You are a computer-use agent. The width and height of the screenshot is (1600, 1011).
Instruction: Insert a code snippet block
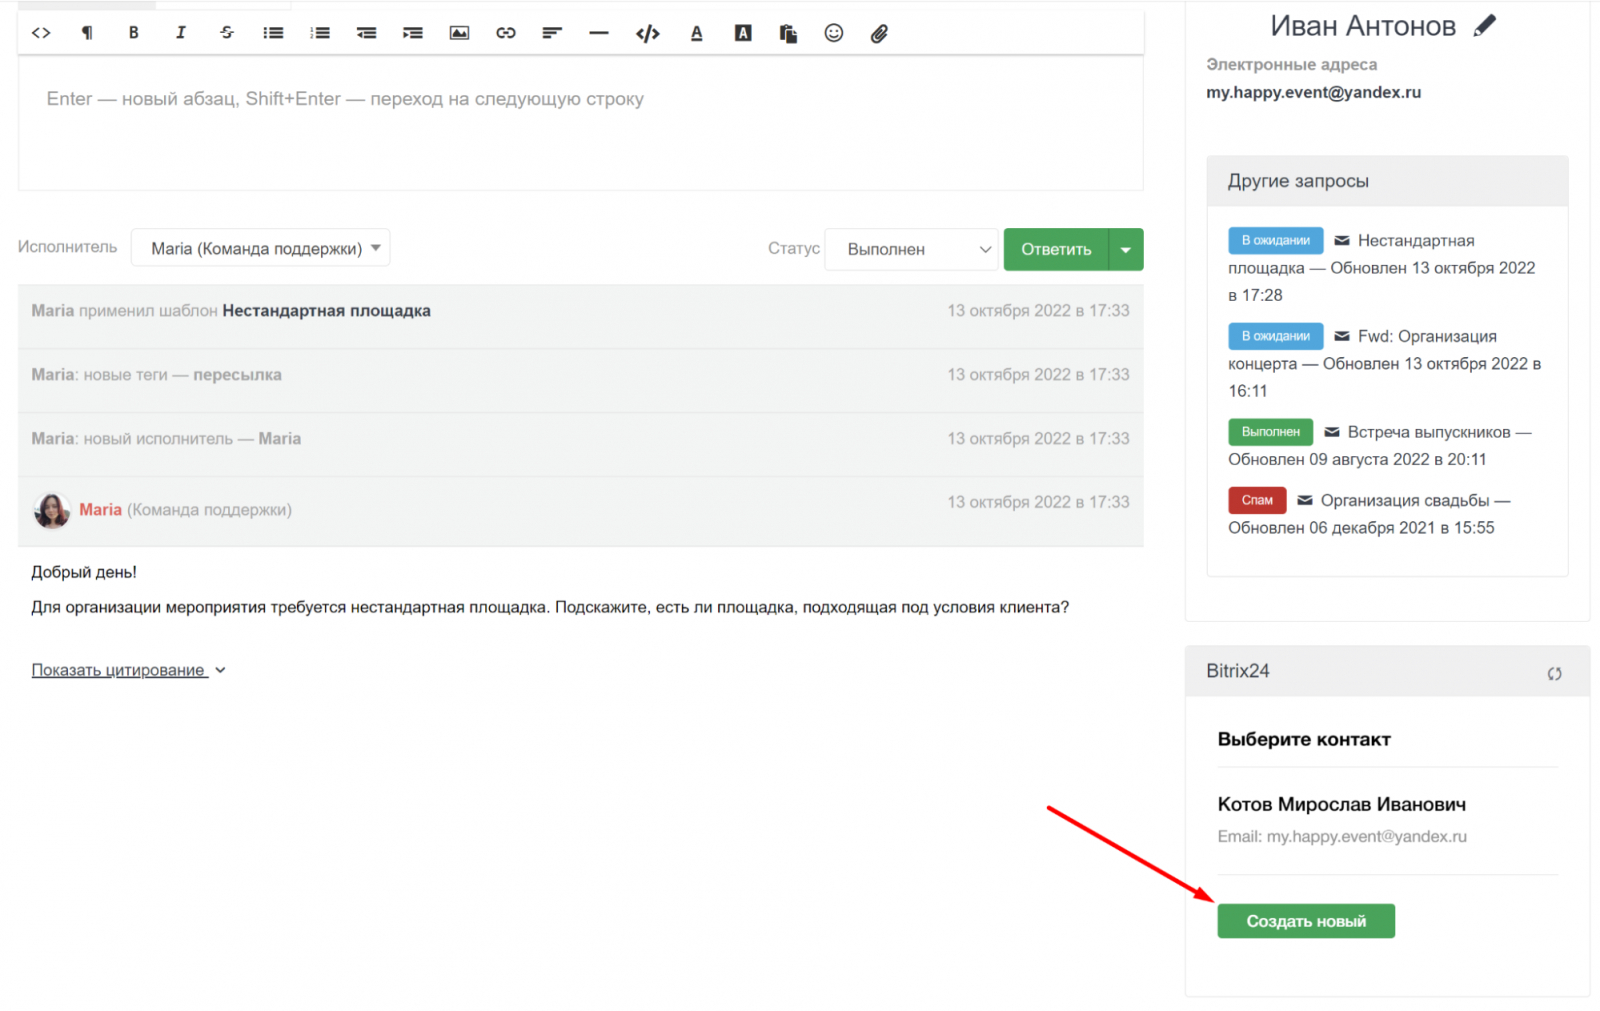[648, 33]
